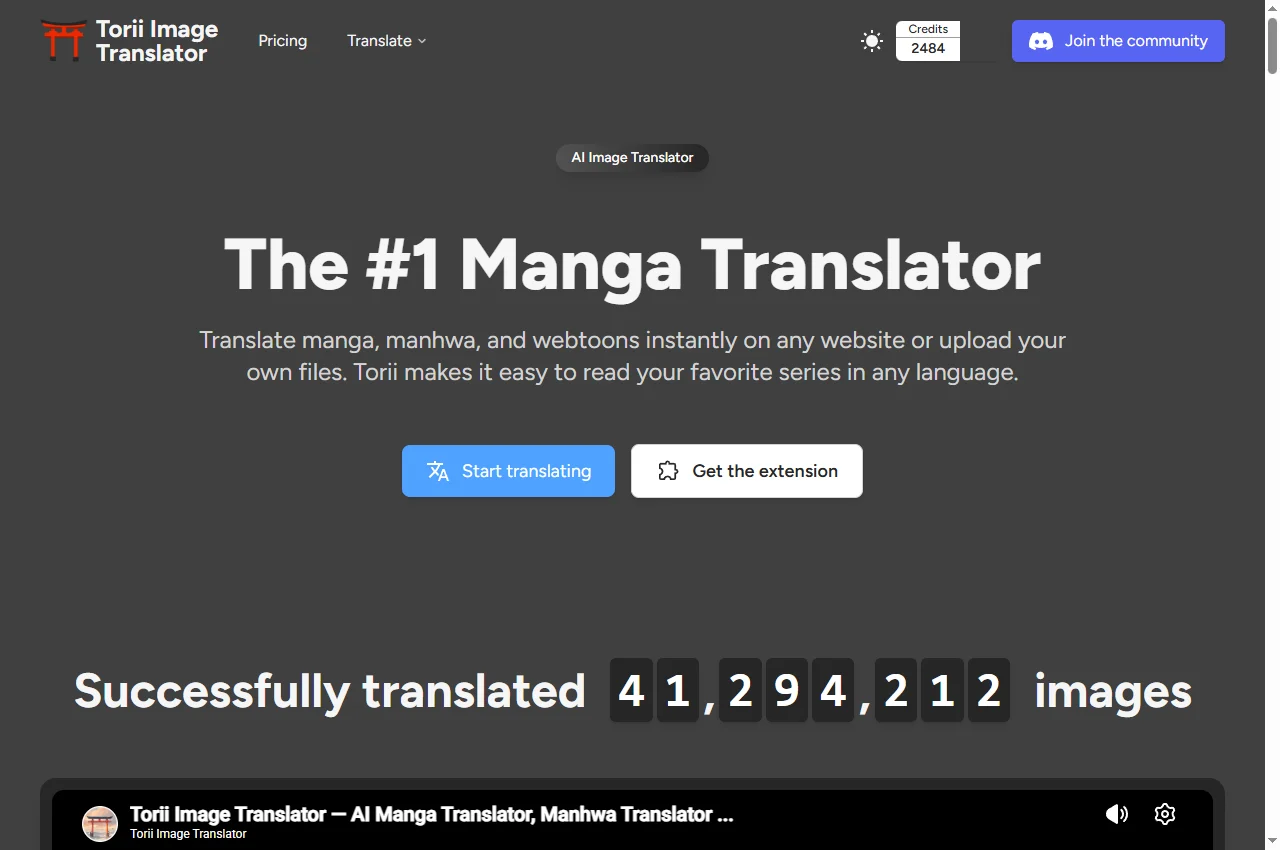The width and height of the screenshot is (1280, 850).
Task: Click the translate icon on Start translating
Action: [438, 471]
